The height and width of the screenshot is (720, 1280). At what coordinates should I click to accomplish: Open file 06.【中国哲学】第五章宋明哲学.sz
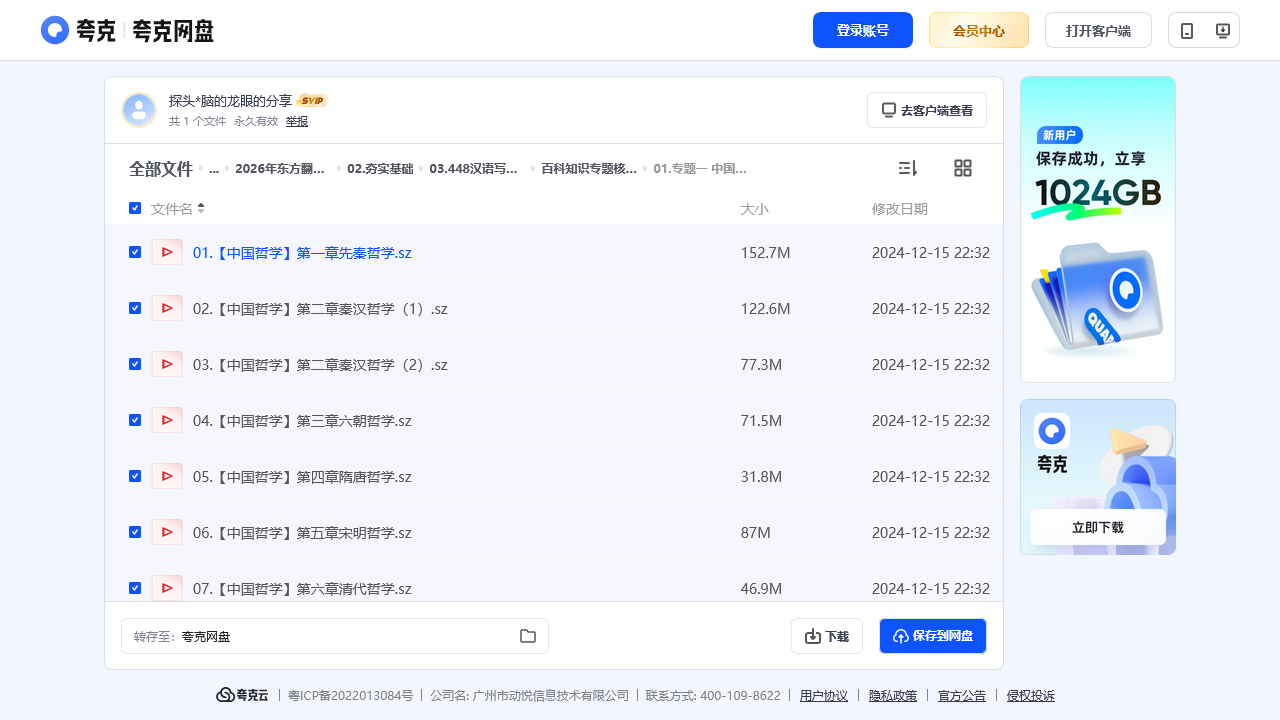point(302,533)
